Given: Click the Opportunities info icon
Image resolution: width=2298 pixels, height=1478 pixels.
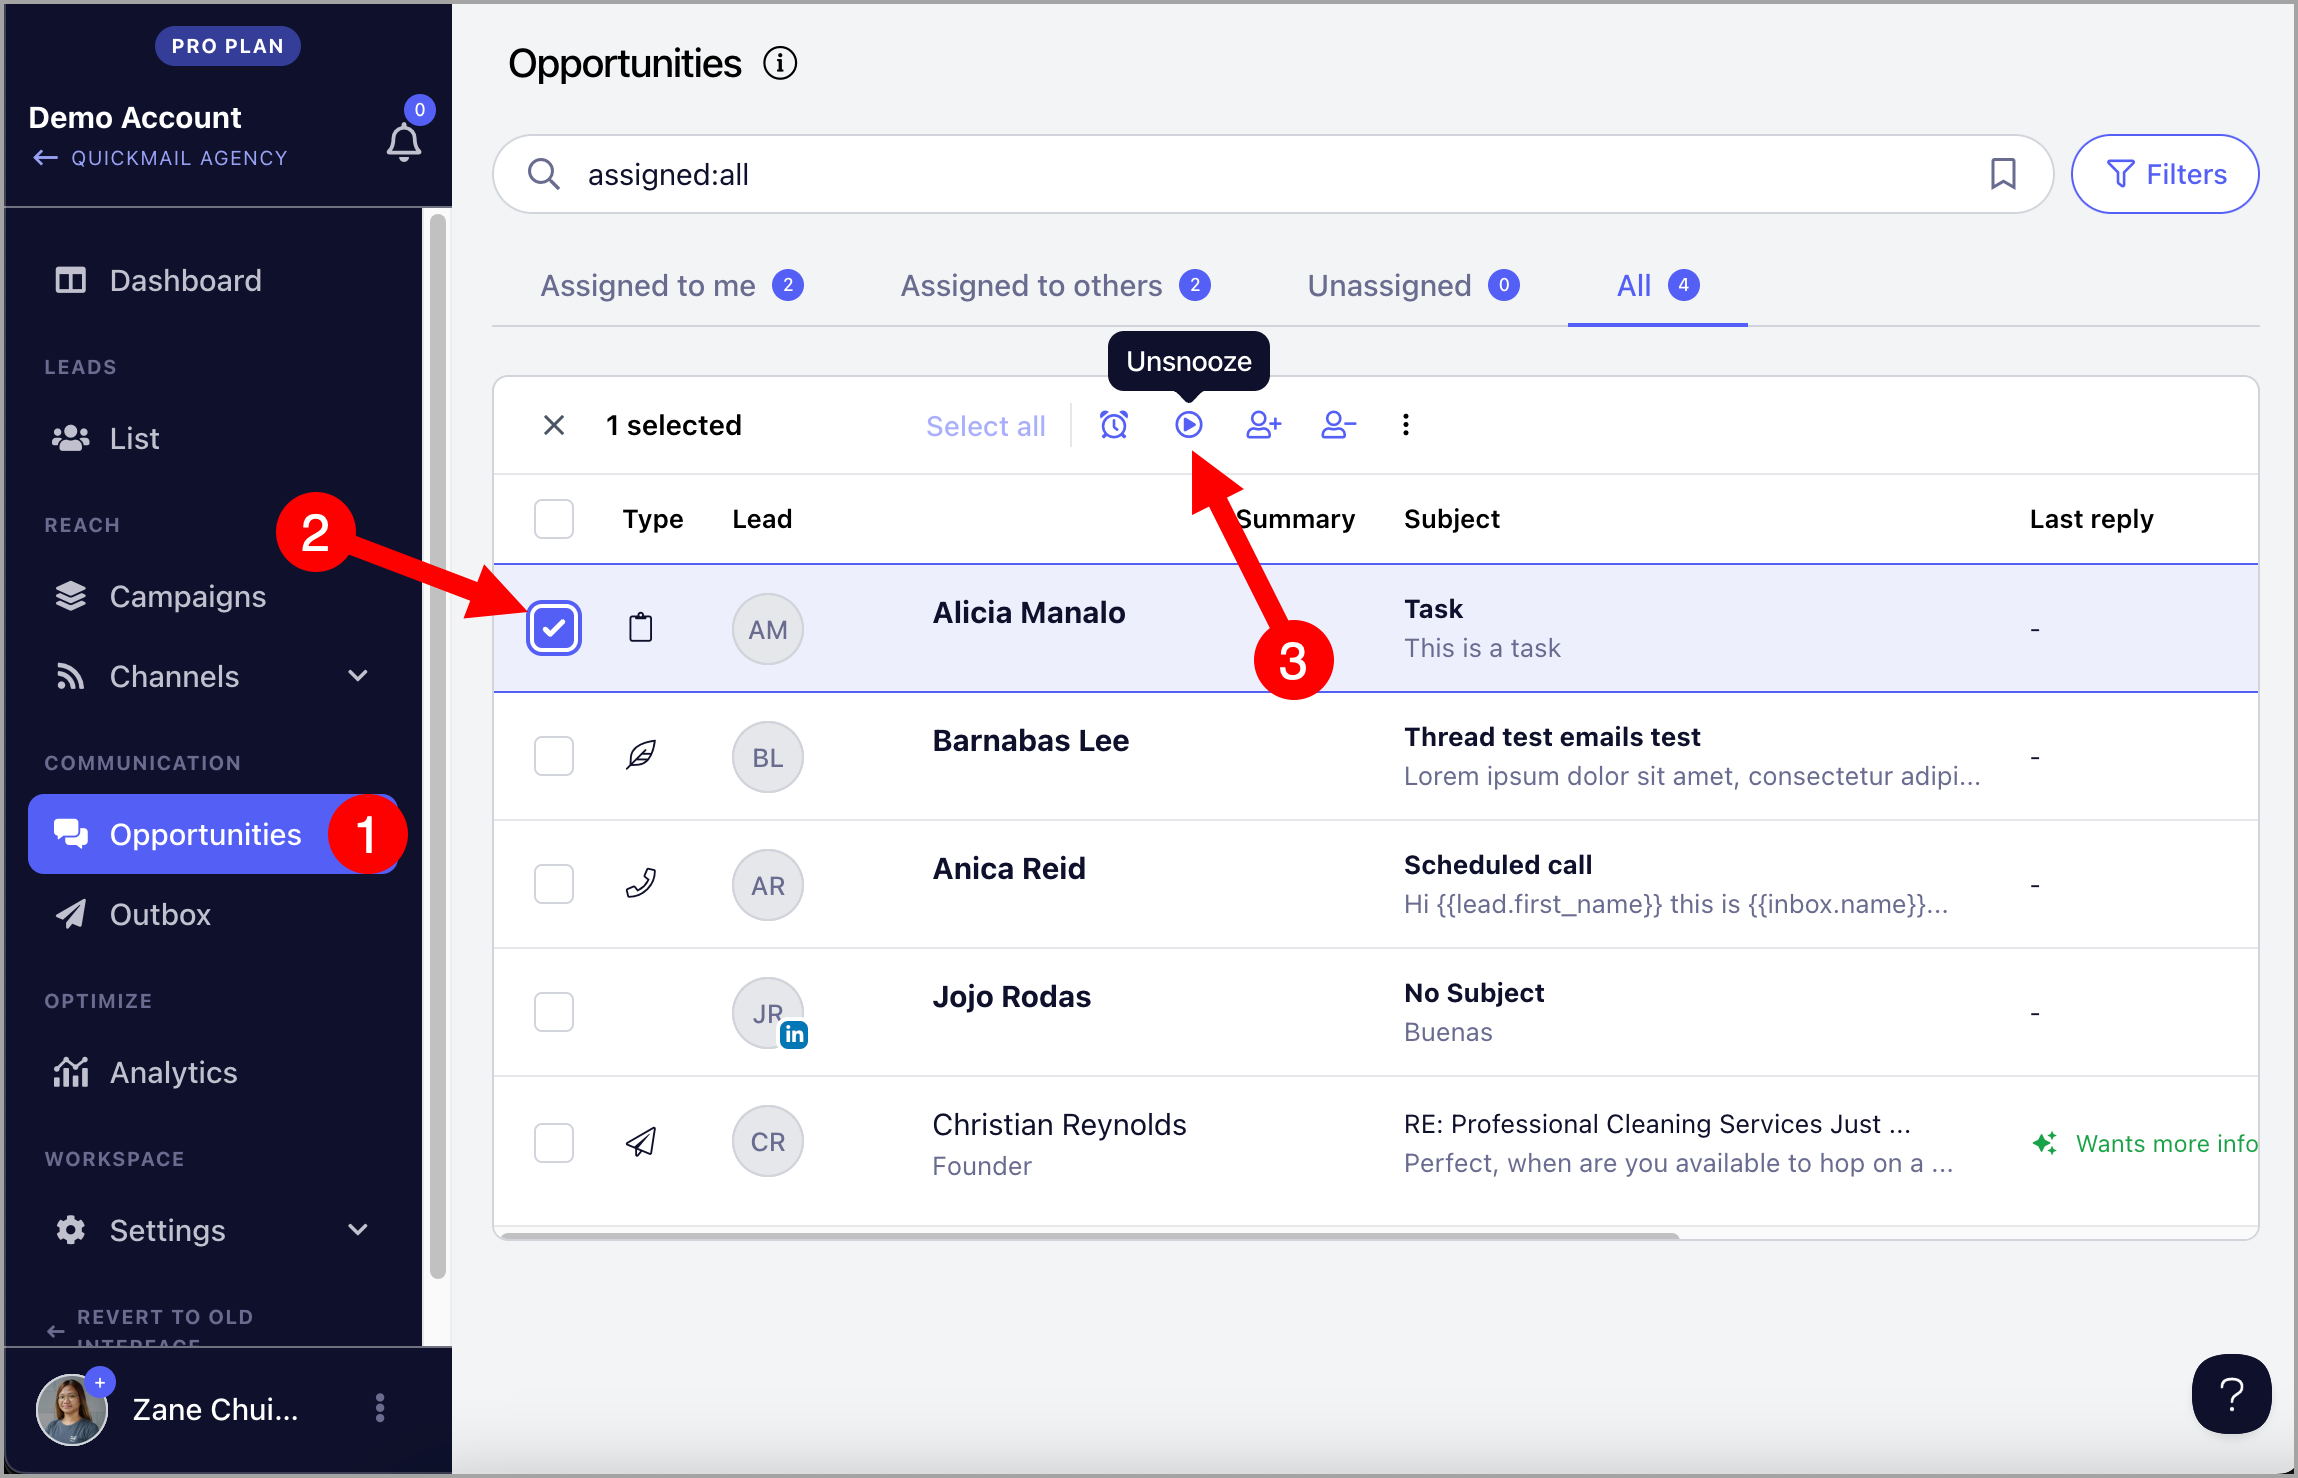Looking at the screenshot, I should (x=780, y=64).
